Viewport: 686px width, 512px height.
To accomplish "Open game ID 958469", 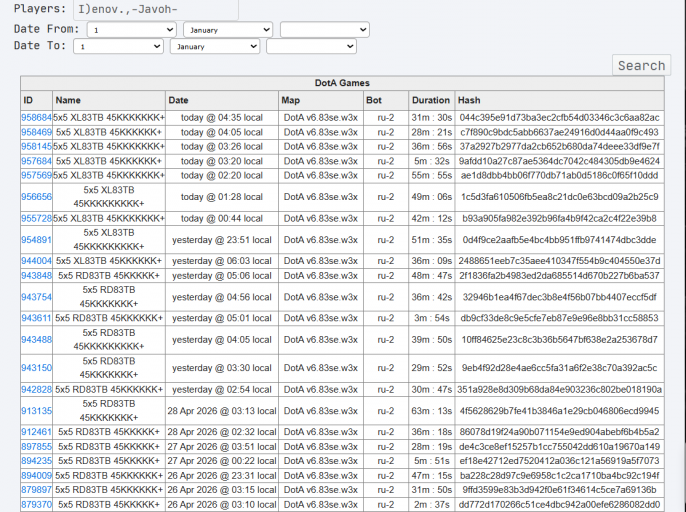I will (36, 132).
